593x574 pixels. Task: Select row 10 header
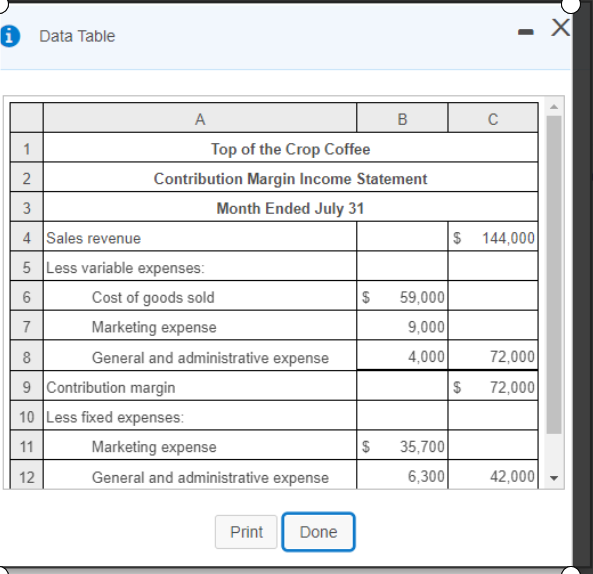[x=26, y=416]
